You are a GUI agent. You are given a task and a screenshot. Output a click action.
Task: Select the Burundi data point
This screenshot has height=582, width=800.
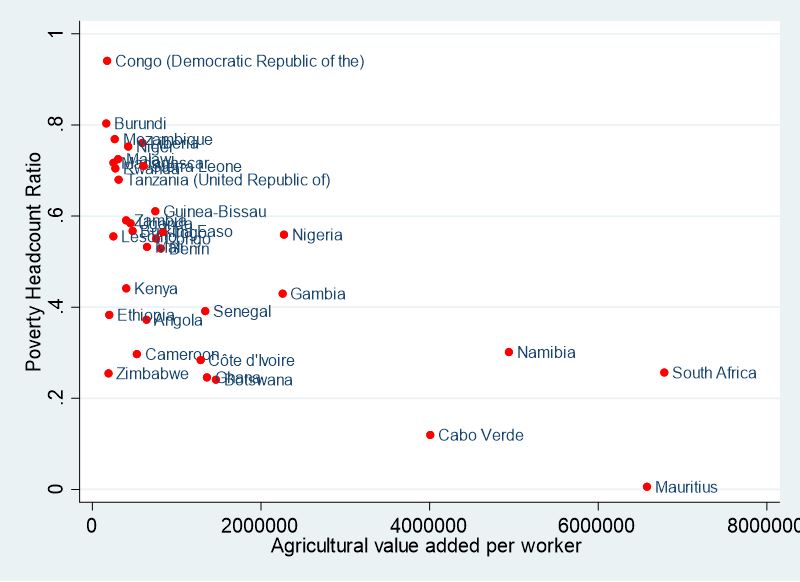[x=106, y=124]
